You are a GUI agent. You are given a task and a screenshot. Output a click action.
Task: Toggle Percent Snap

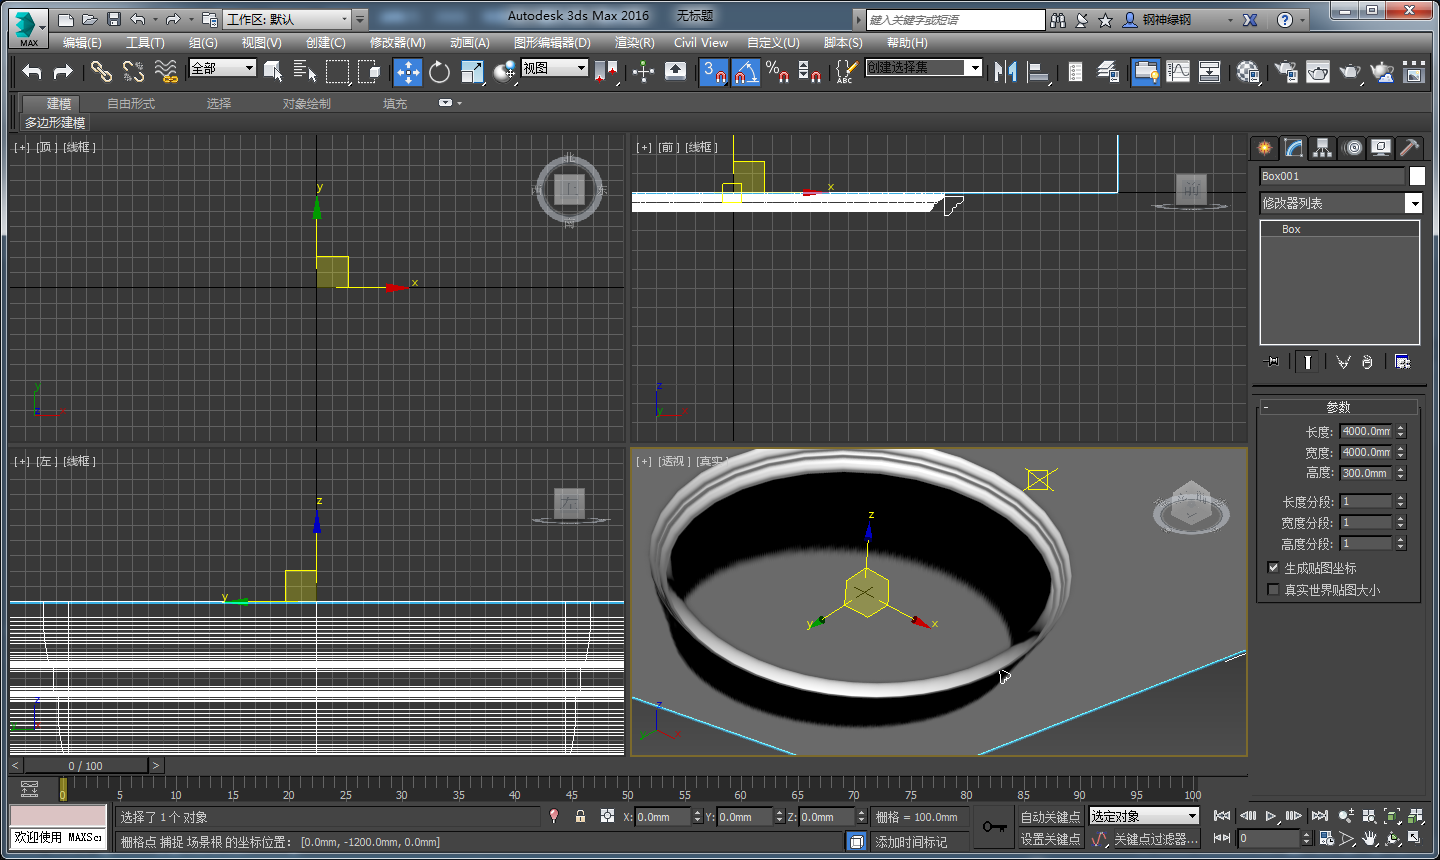coord(777,72)
